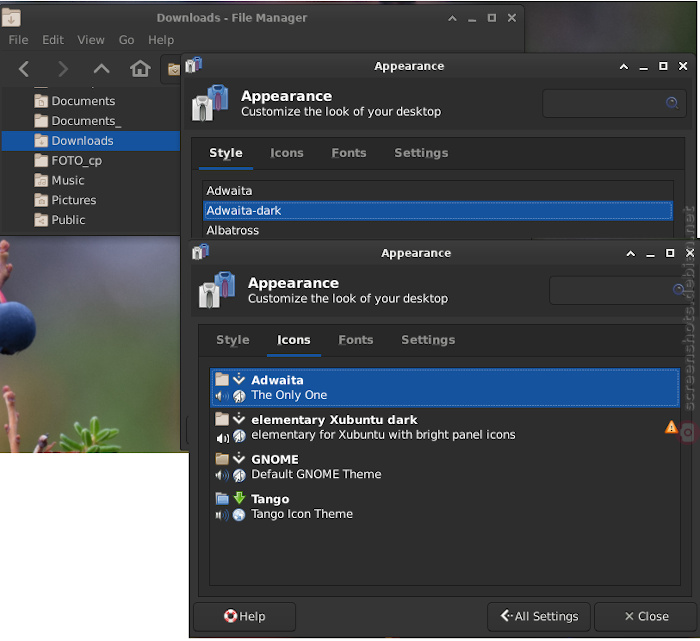Viewport: 700px width, 641px height.
Task: Open View menu in File Manager
Action: tap(91, 40)
